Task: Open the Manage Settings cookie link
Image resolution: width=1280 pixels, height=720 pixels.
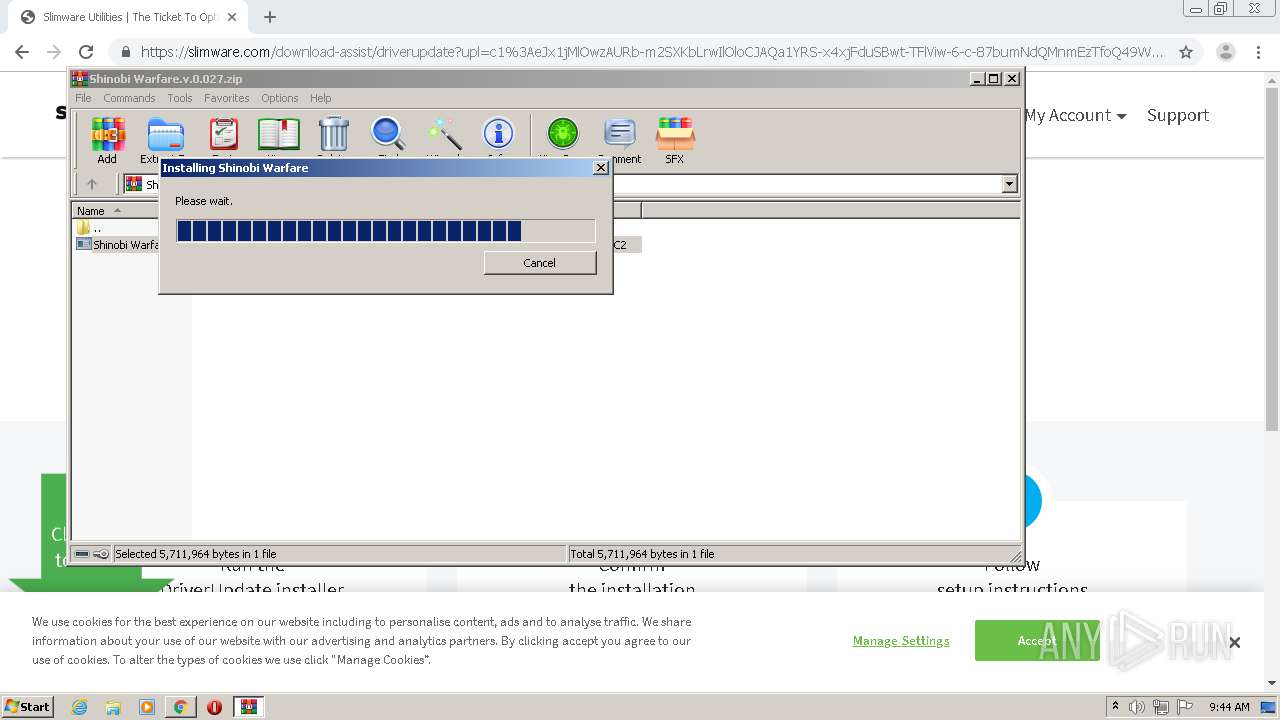Action: pos(901,641)
